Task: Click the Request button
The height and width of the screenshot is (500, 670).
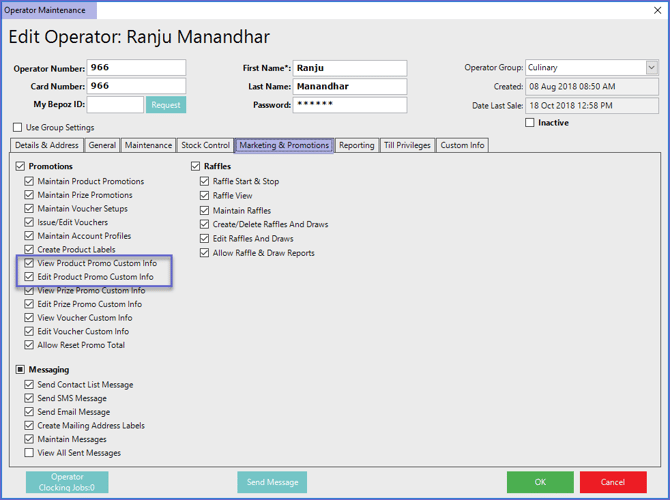Action: coord(166,105)
